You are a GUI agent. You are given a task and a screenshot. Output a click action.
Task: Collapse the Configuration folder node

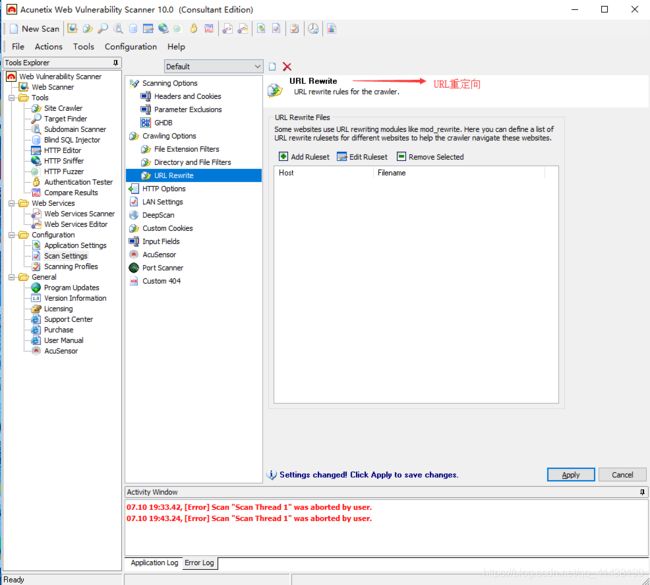tap(12, 235)
